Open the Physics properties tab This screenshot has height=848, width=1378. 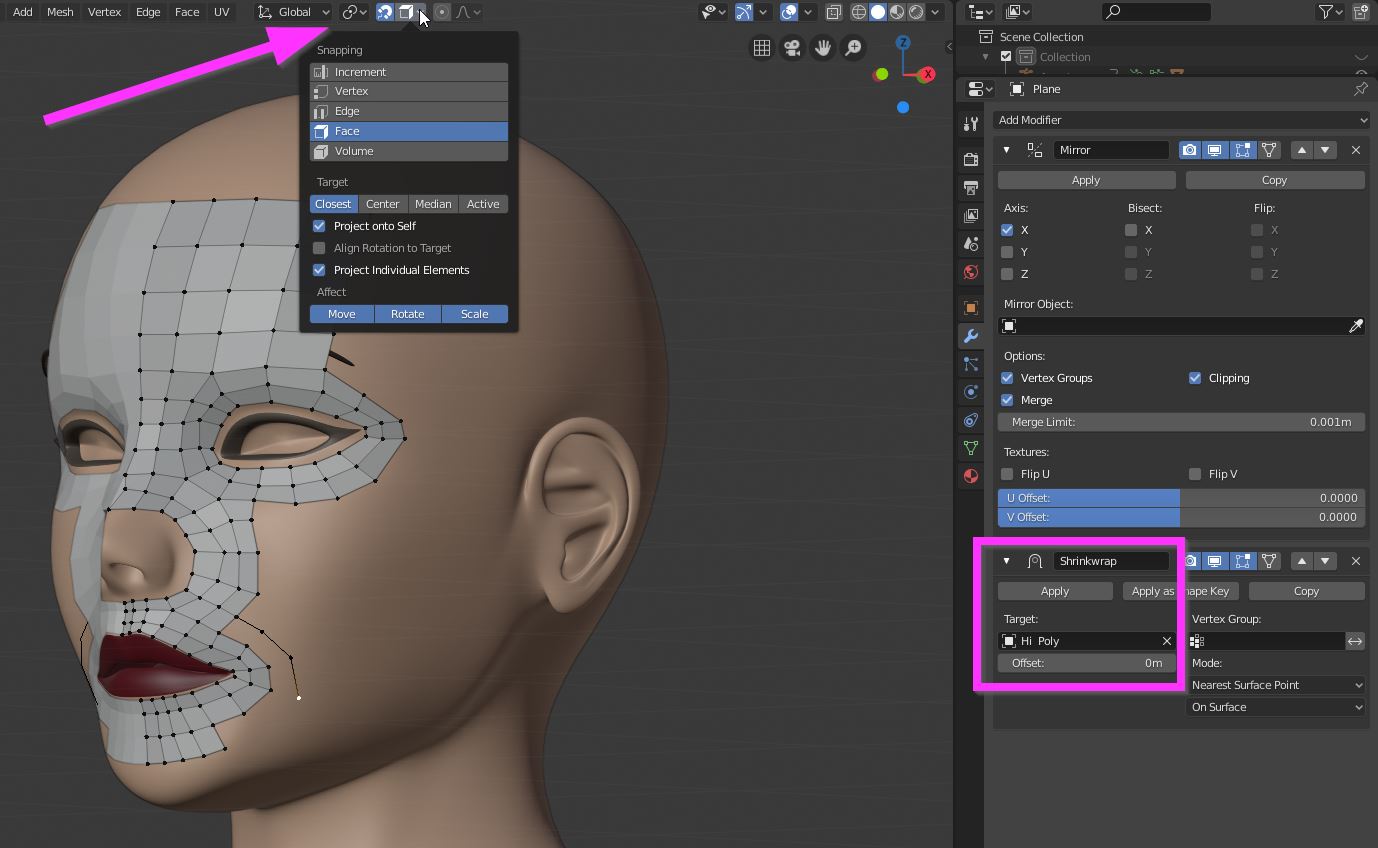click(971, 392)
